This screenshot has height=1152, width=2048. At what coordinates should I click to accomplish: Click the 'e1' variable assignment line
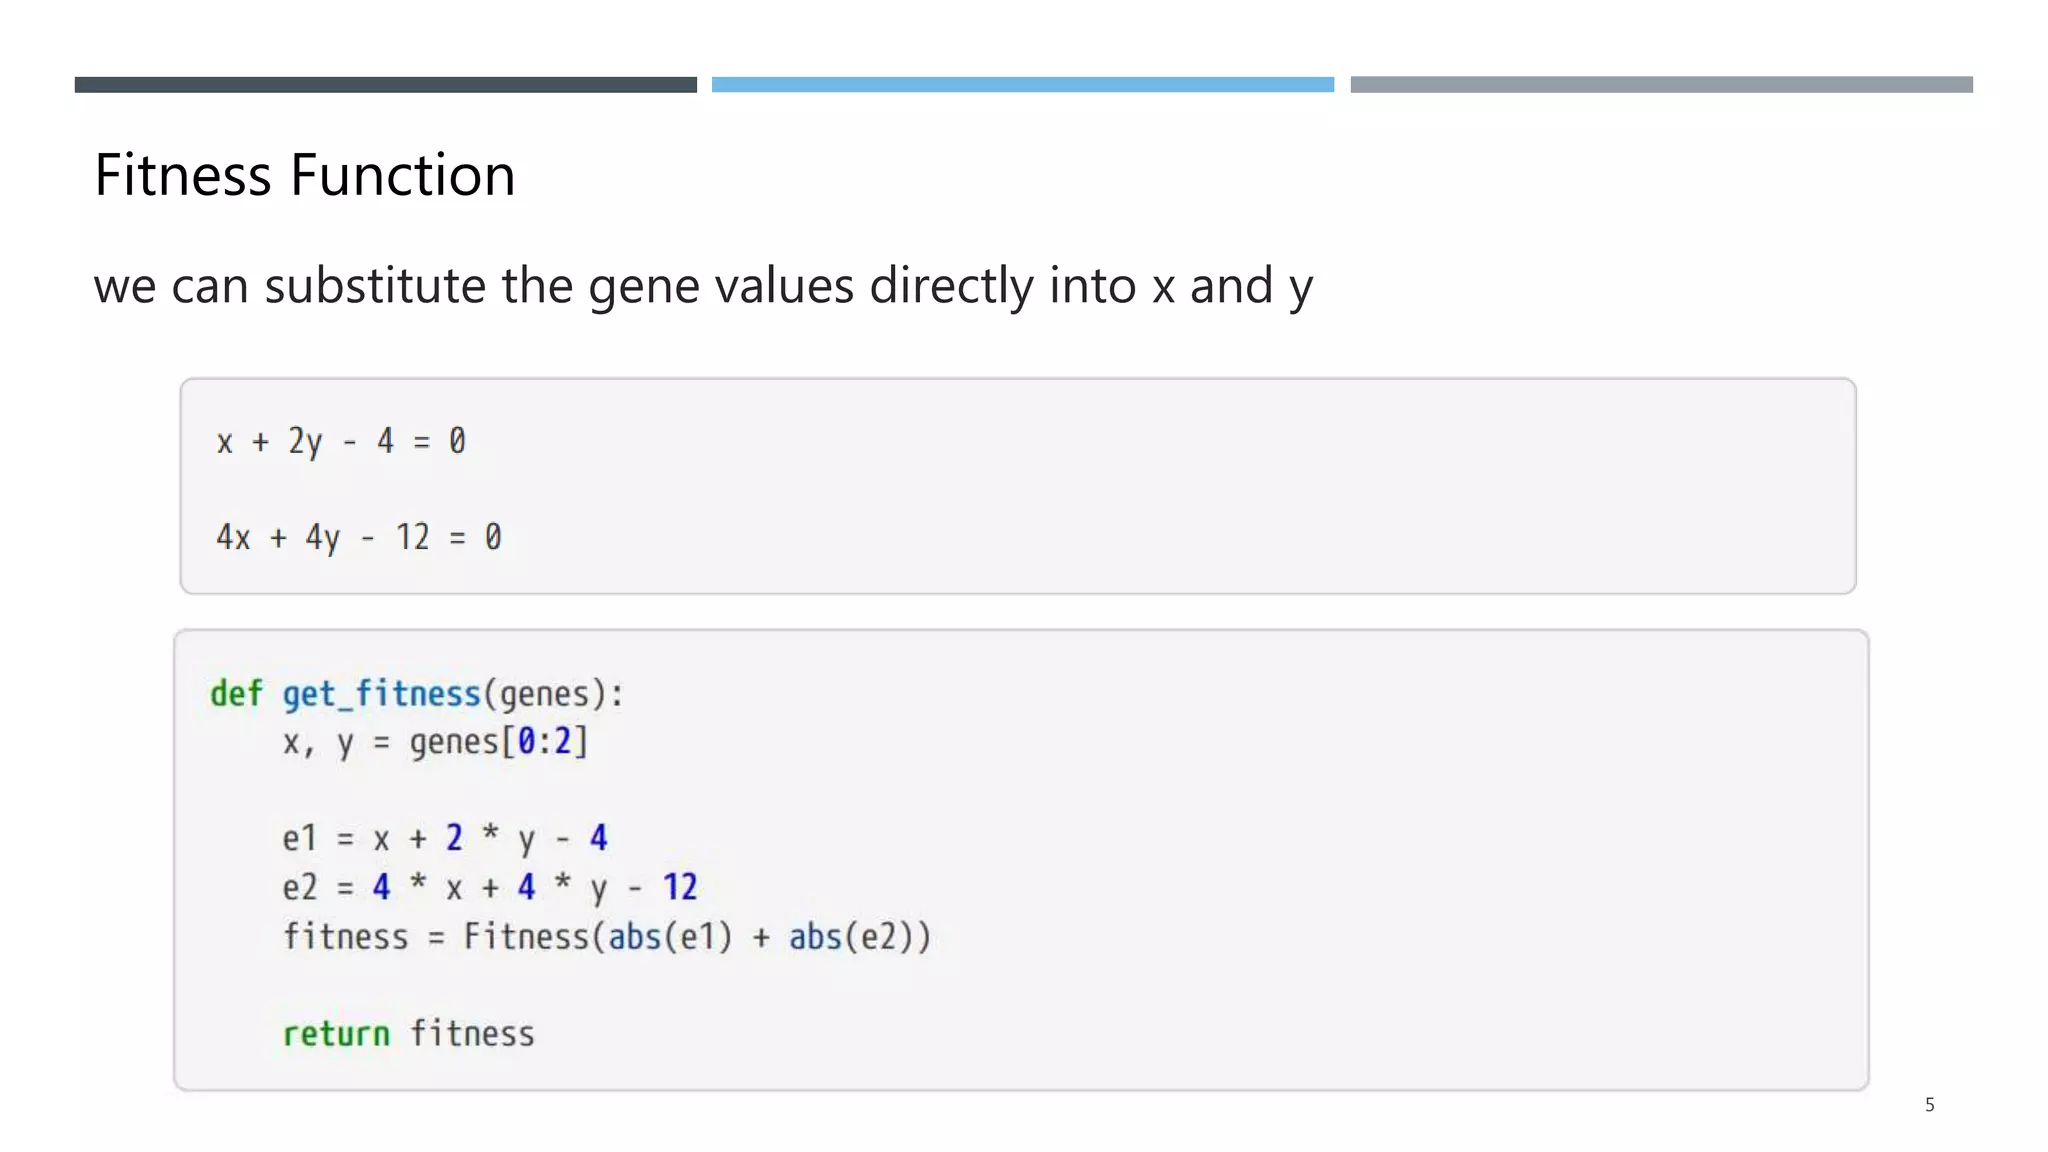pos(444,838)
